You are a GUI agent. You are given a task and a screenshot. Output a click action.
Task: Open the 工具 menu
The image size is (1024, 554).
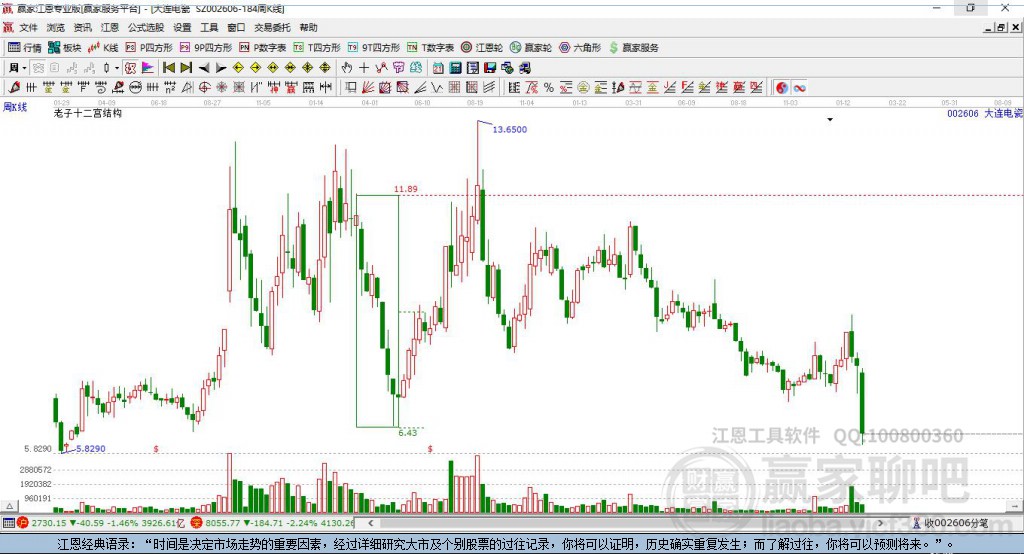[209, 27]
